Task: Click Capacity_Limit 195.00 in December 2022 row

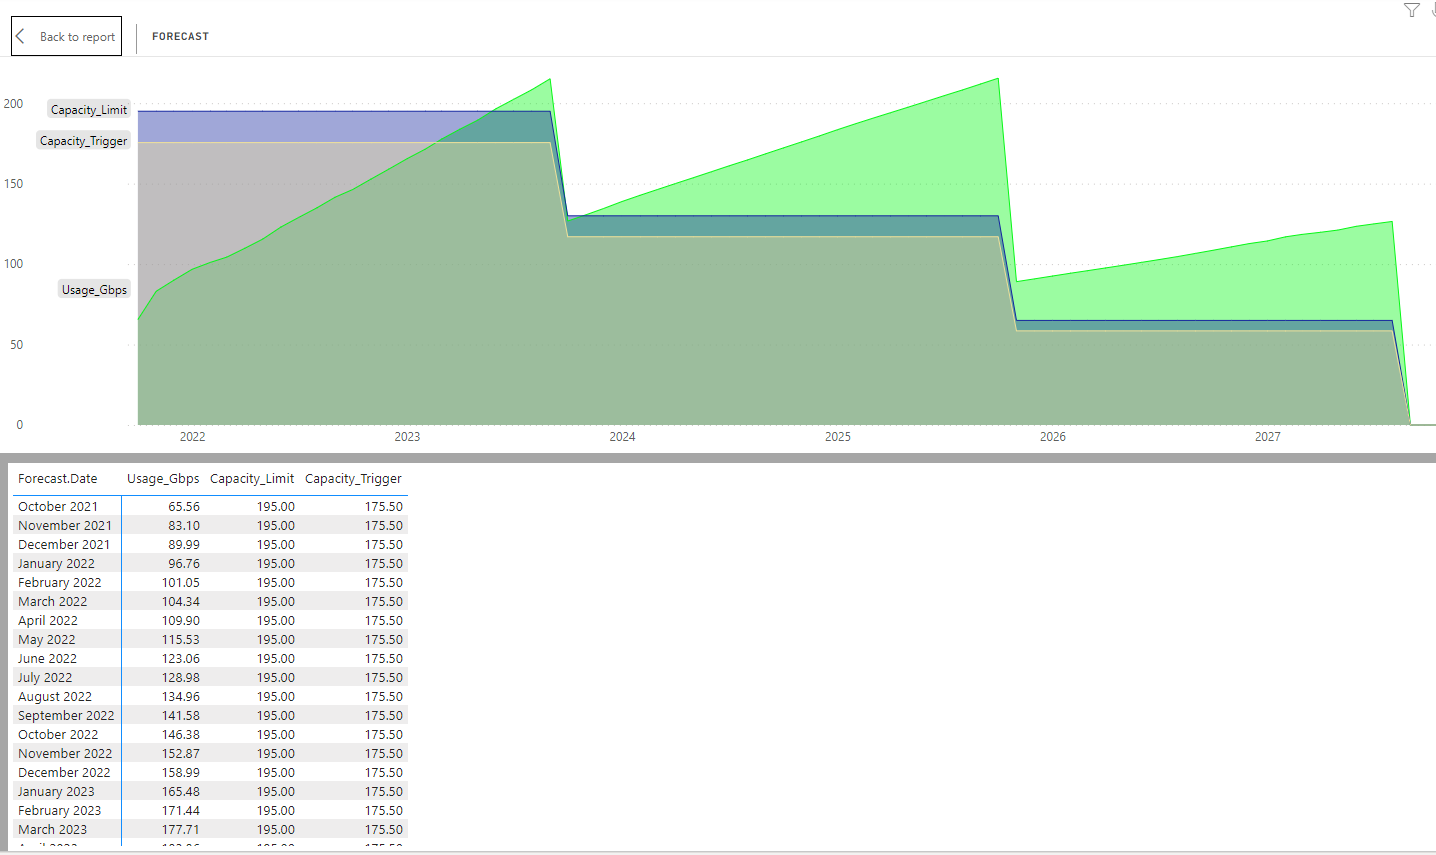Action: 276,773
